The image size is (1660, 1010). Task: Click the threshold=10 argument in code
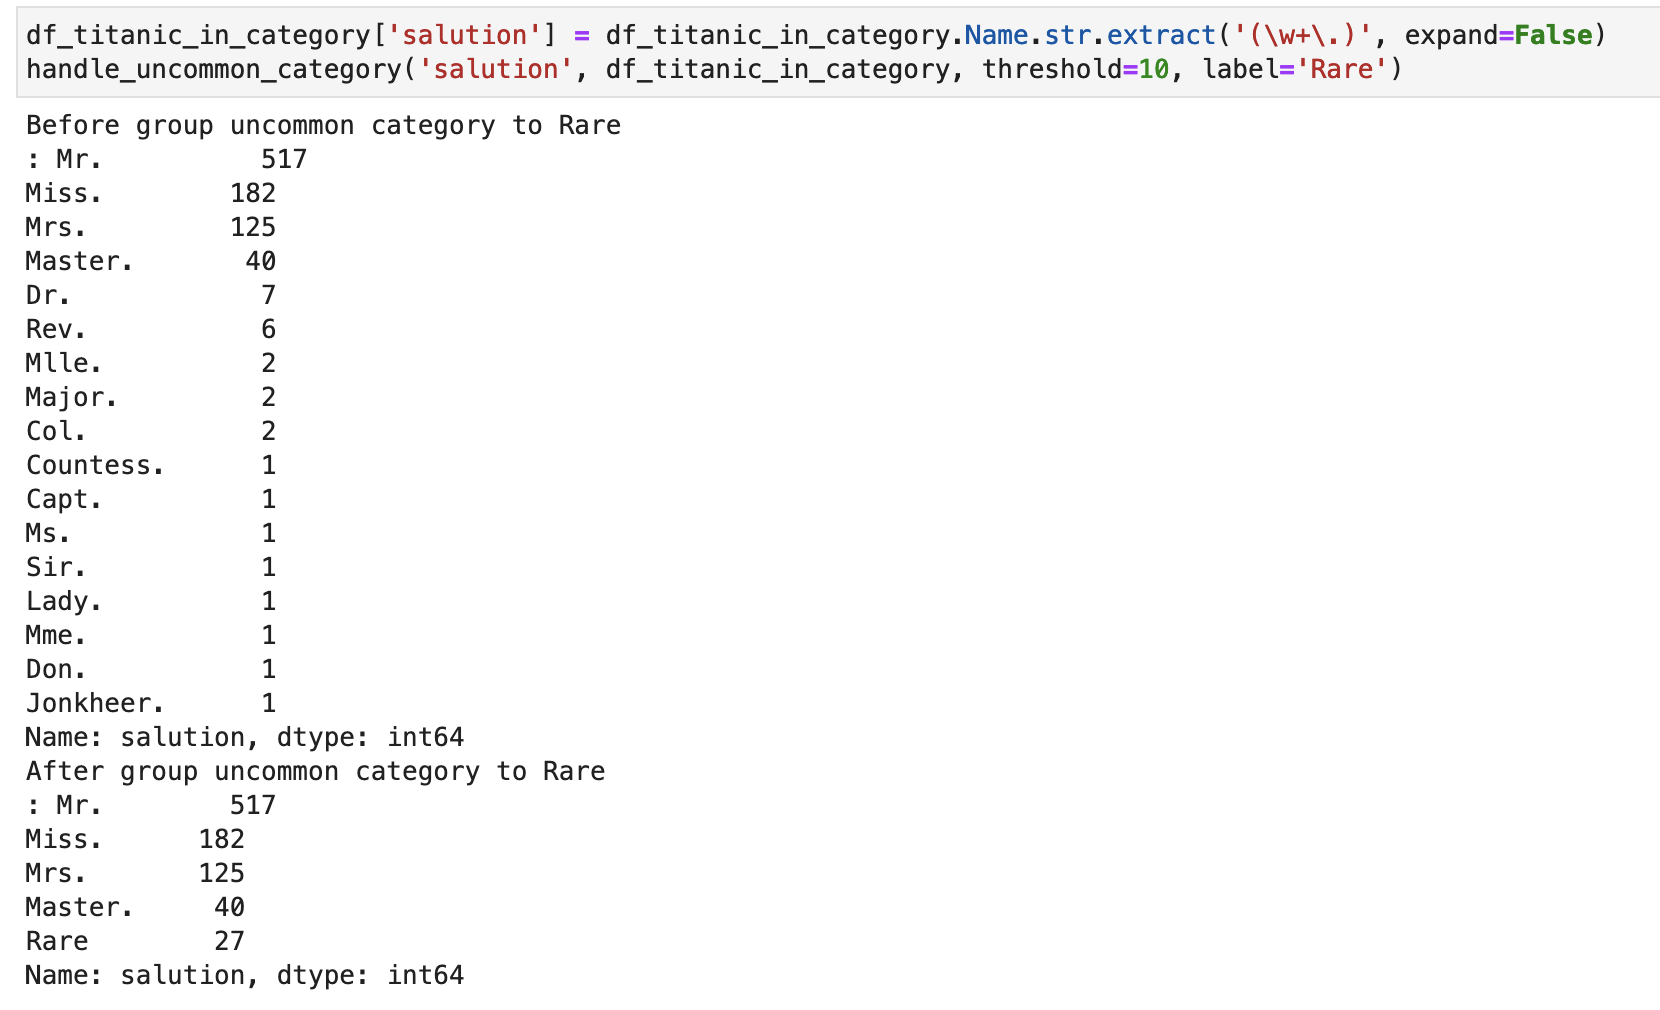1075,69
